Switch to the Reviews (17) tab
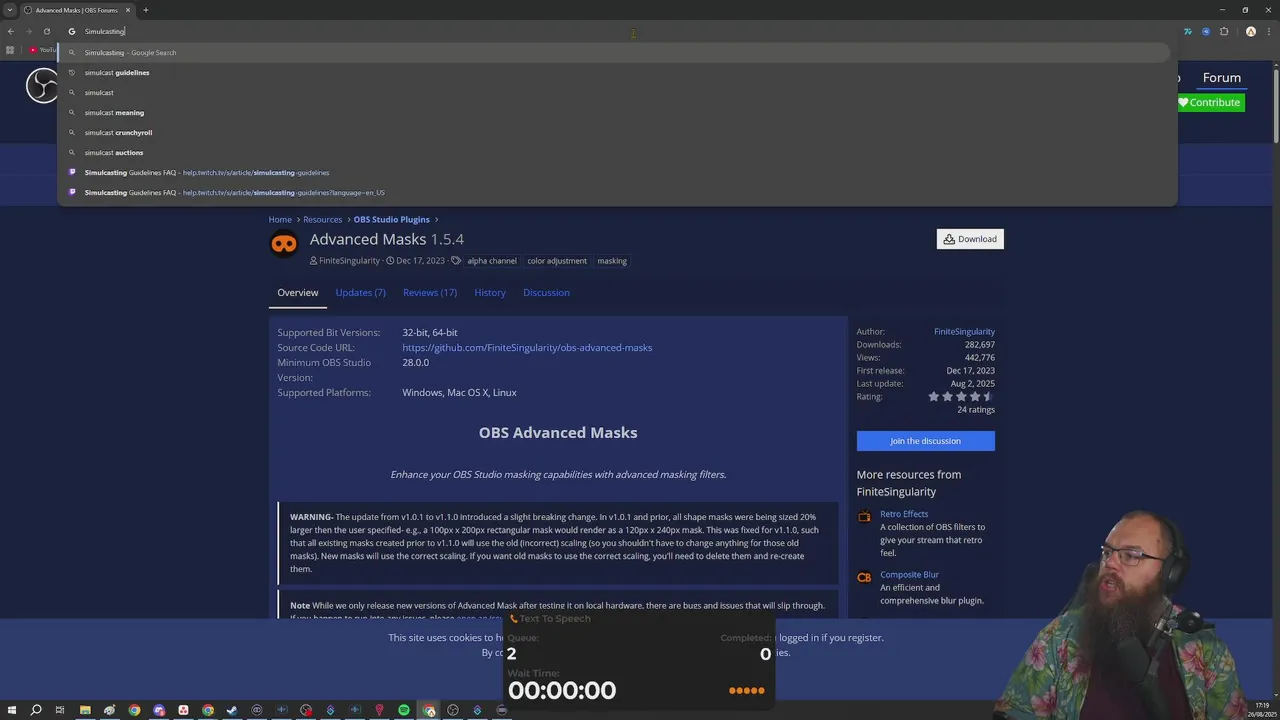This screenshot has height=720, width=1280. point(430,292)
